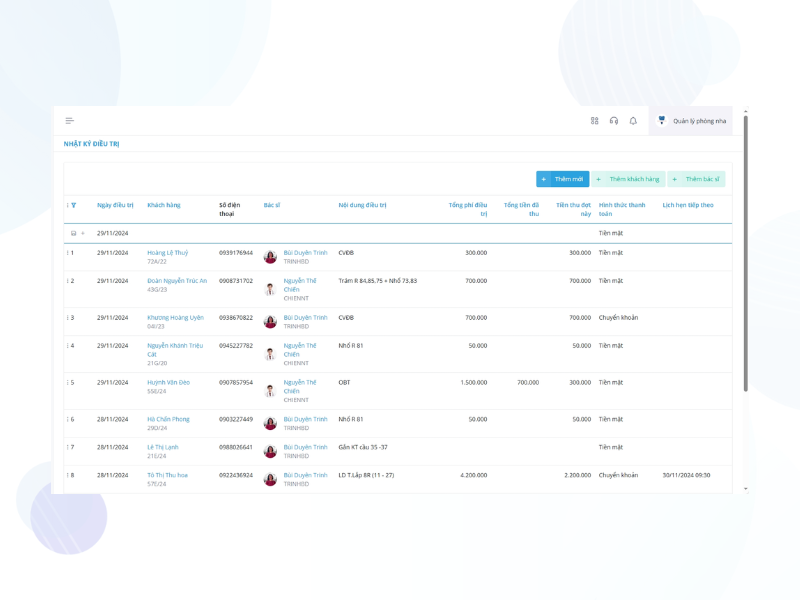Open row 4 options handle
Screen dimensions: 800x600
67,345
